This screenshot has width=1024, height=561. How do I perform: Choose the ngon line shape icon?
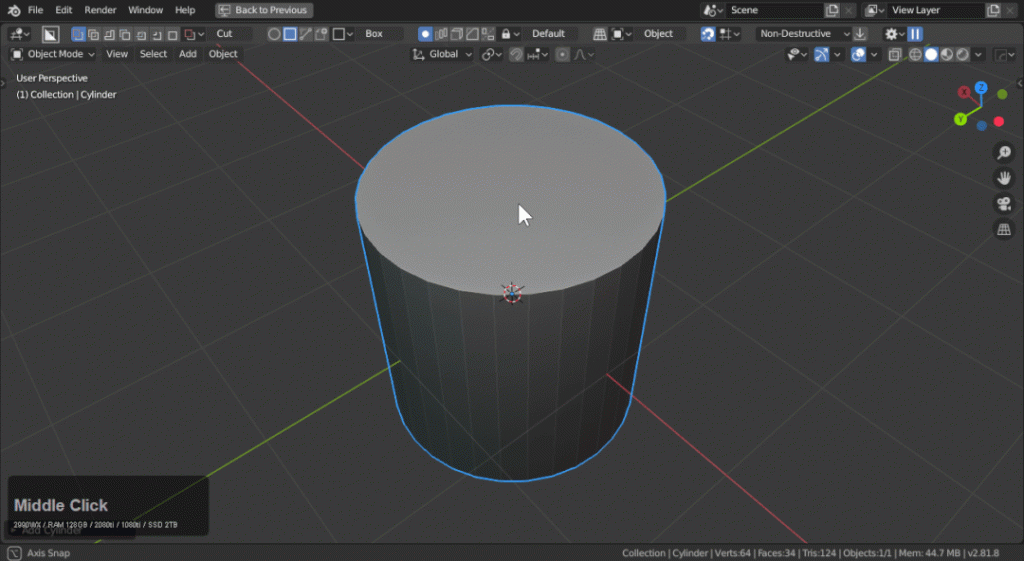click(306, 33)
